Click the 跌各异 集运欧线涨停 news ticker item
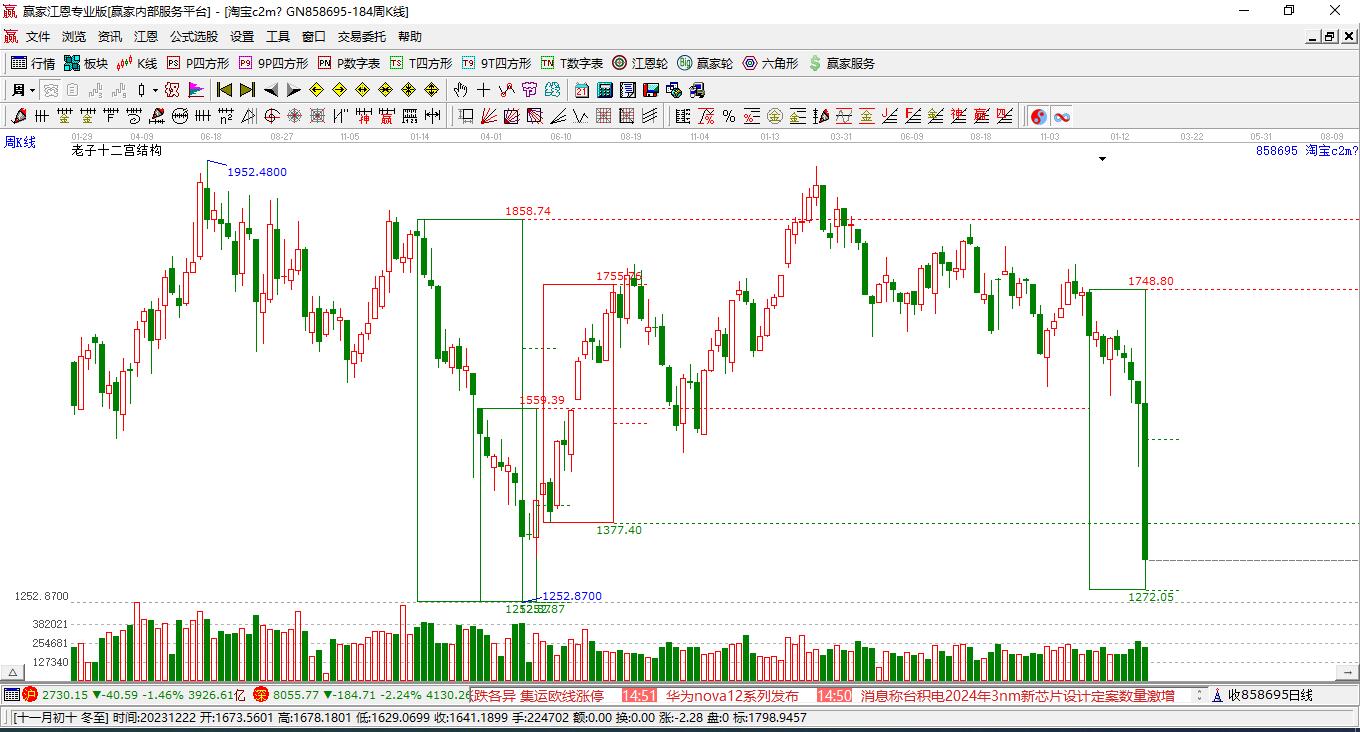 (x=539, y=696)
